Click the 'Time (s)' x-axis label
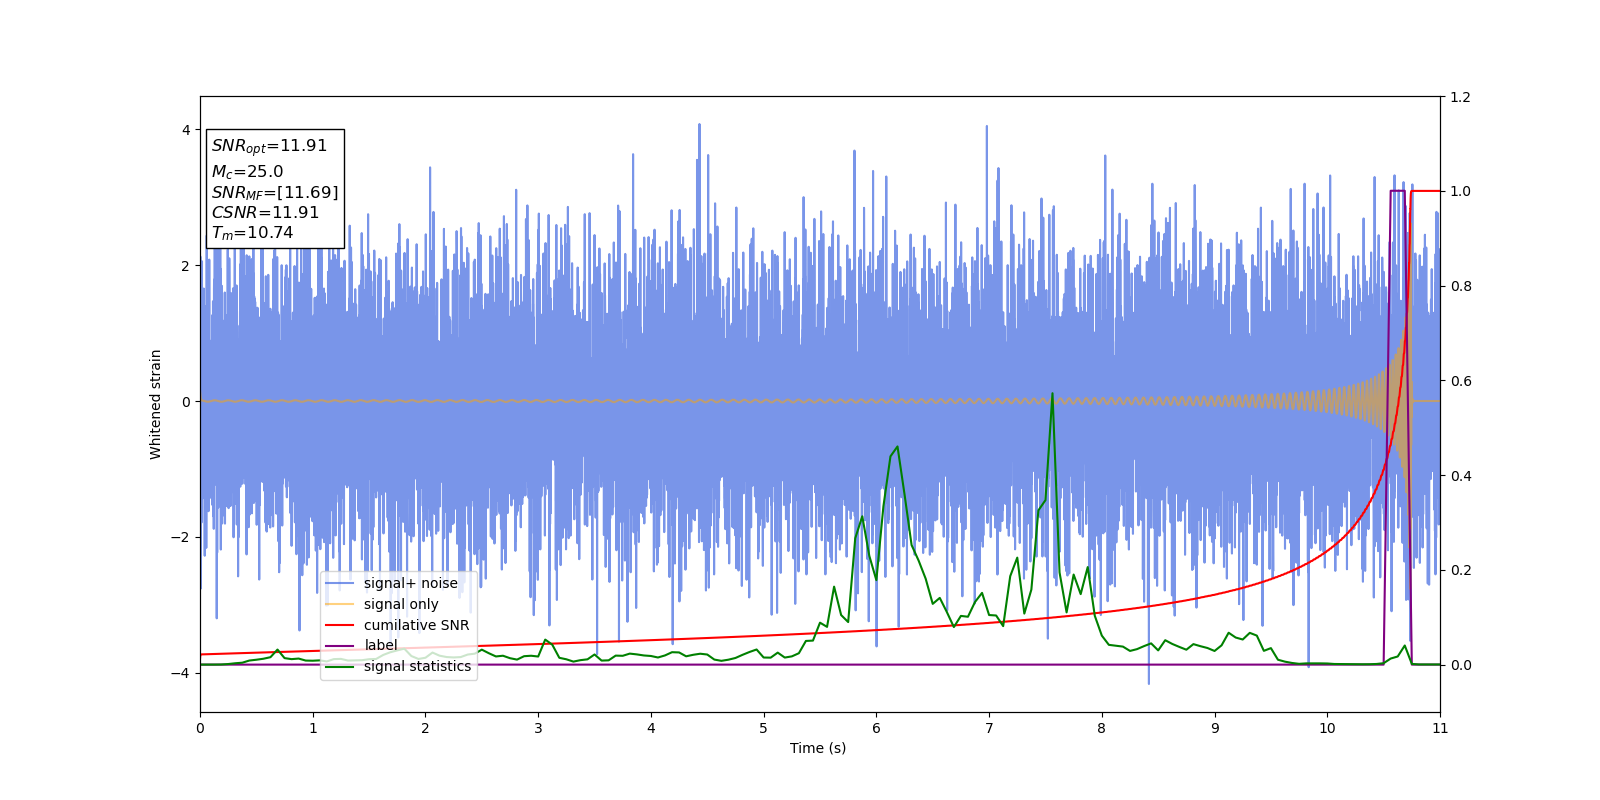Viewport: 1600px width, 800px height. (x=818, y=748)
